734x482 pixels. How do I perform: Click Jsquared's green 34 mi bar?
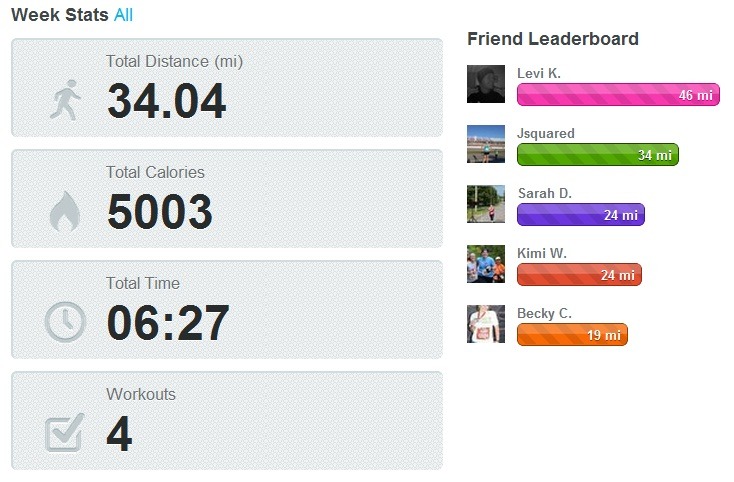pyautogui.click(x=598, y=155)
